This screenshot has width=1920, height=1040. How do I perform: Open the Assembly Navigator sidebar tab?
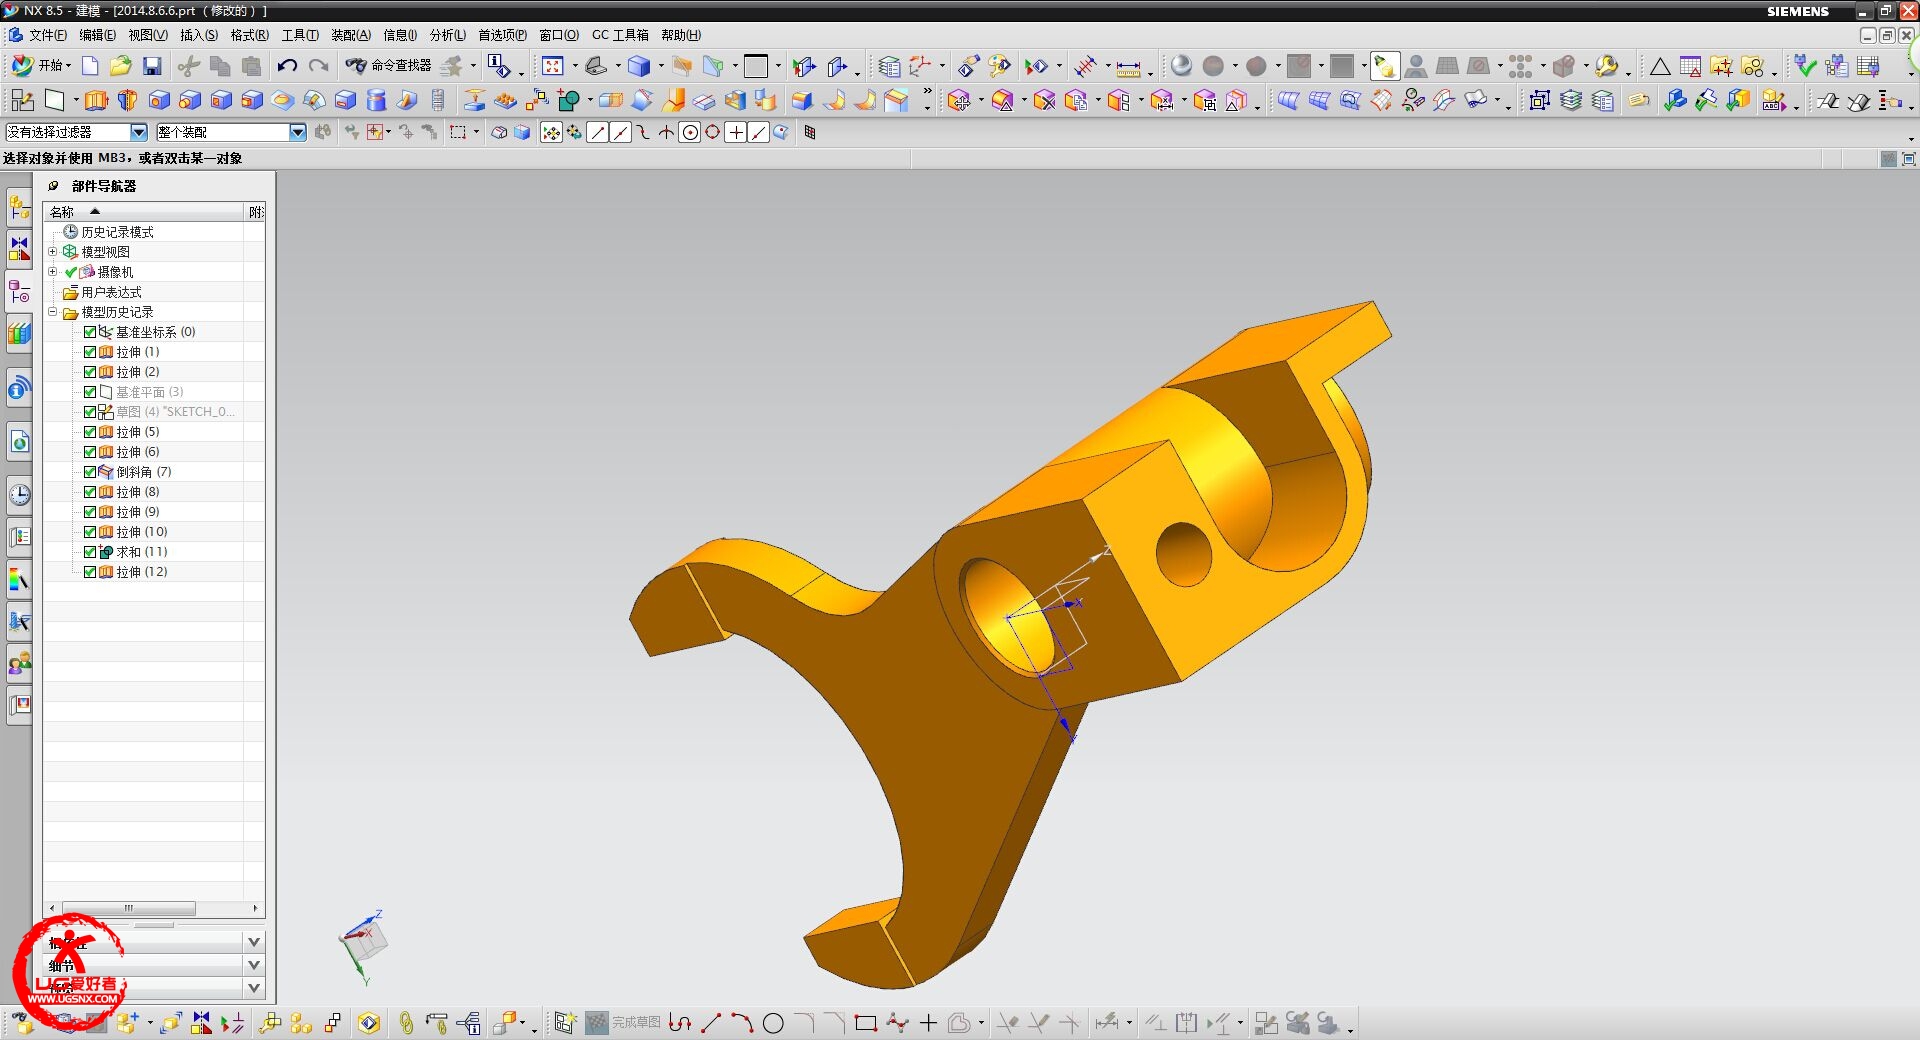(x=20, y=207)
